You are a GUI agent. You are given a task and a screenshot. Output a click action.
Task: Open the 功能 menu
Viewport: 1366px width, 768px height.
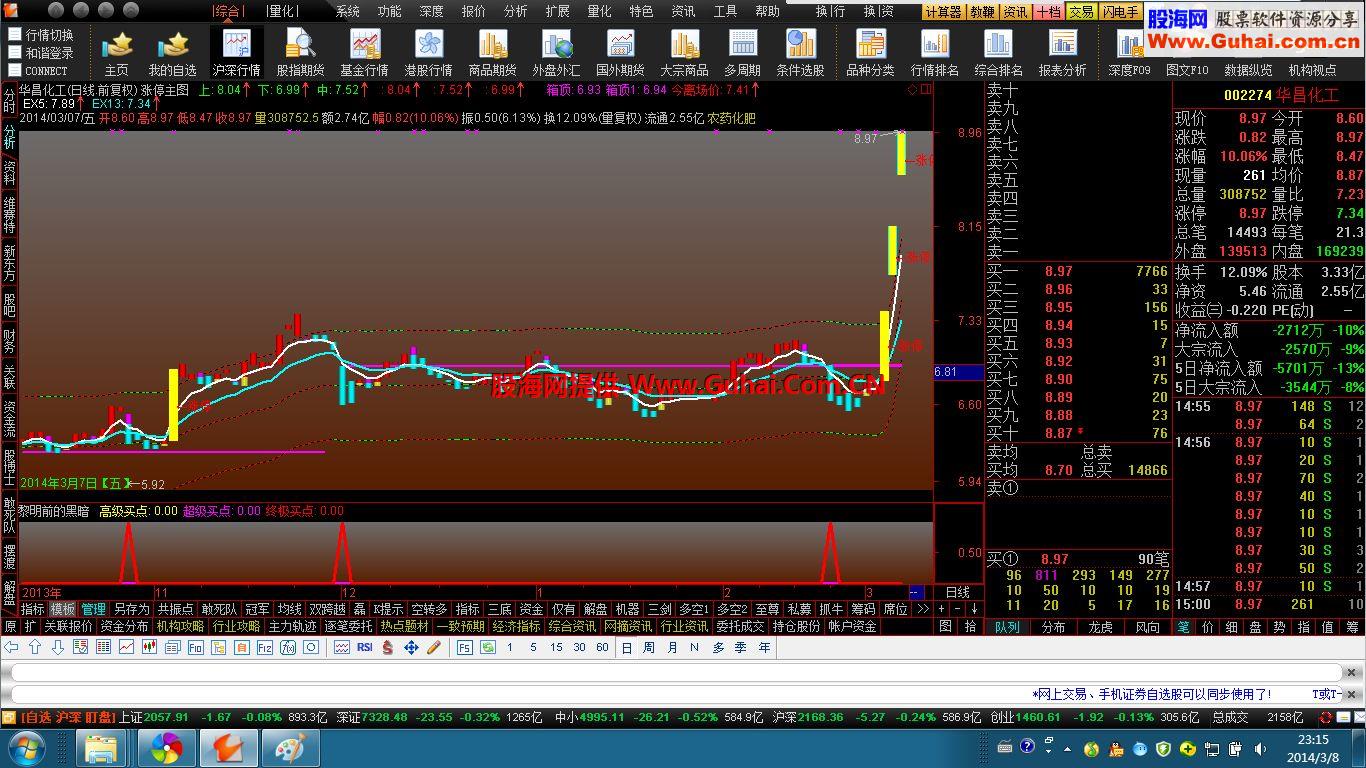[390, 11]
